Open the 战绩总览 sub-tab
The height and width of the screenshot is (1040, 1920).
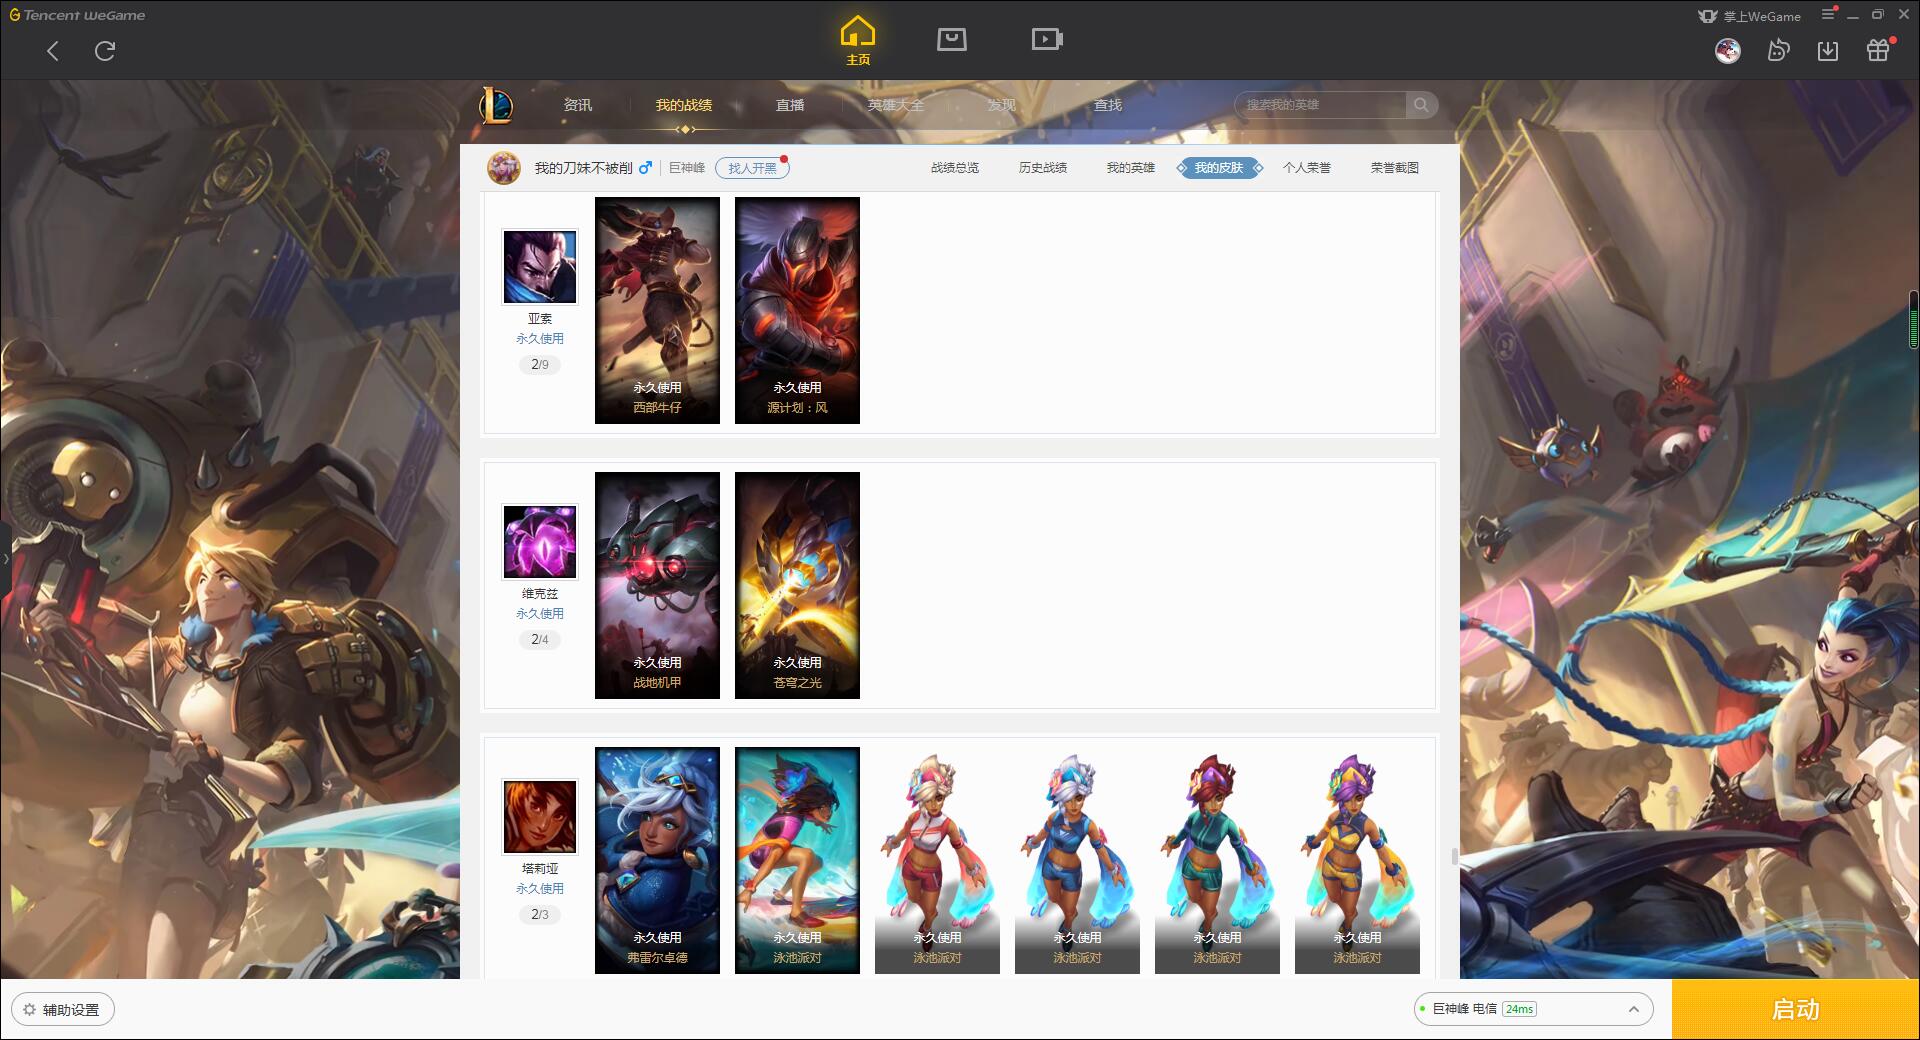(955, 168)
